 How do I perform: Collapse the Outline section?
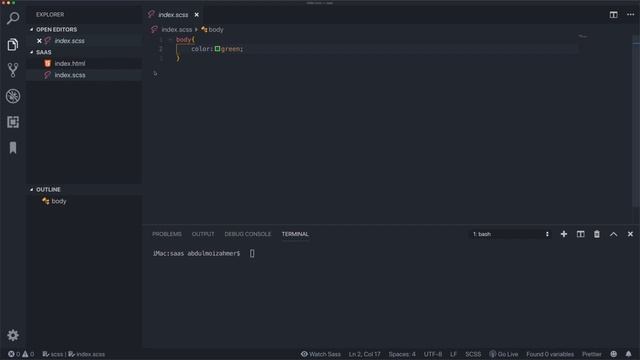[31, 189]
